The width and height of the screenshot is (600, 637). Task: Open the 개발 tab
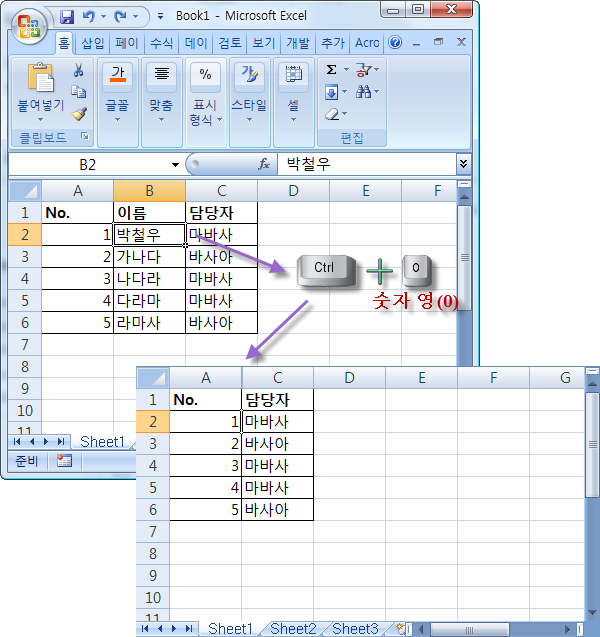298,43
